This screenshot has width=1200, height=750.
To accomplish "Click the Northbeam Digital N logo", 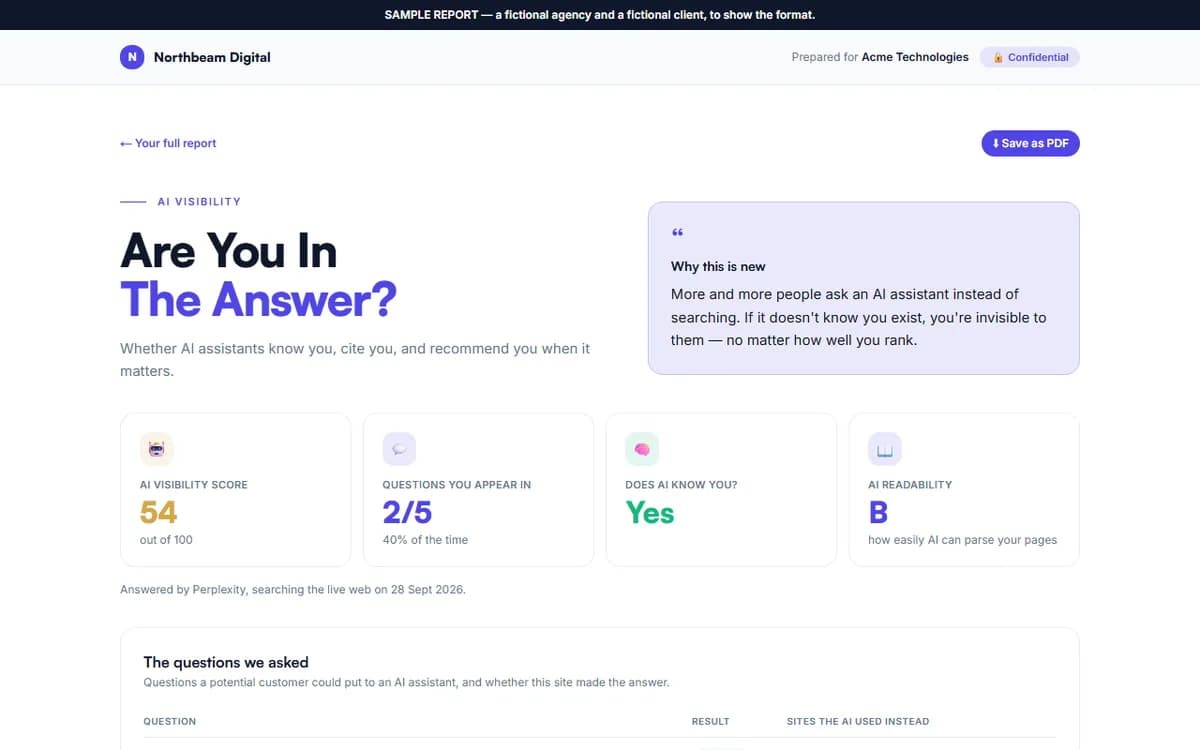I will click(132, 57).
